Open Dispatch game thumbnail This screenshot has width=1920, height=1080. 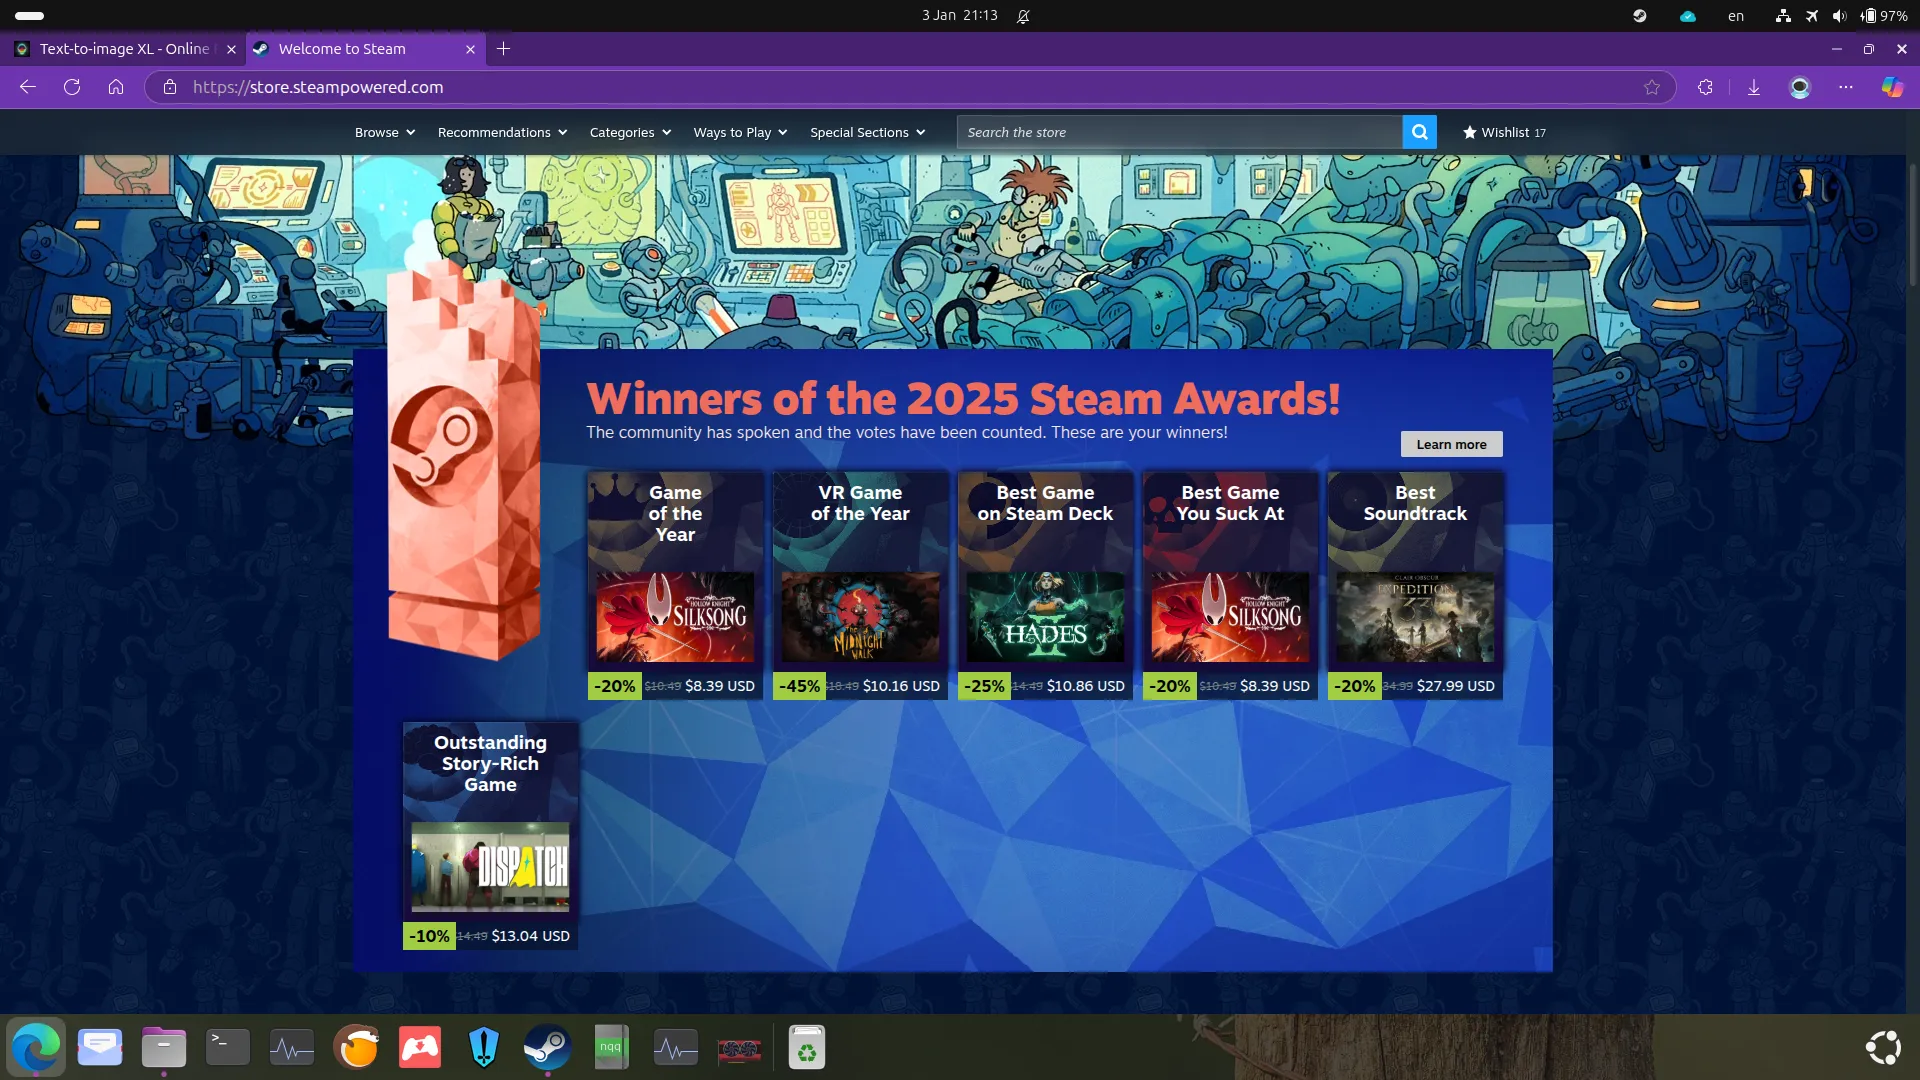coord(490,867)
